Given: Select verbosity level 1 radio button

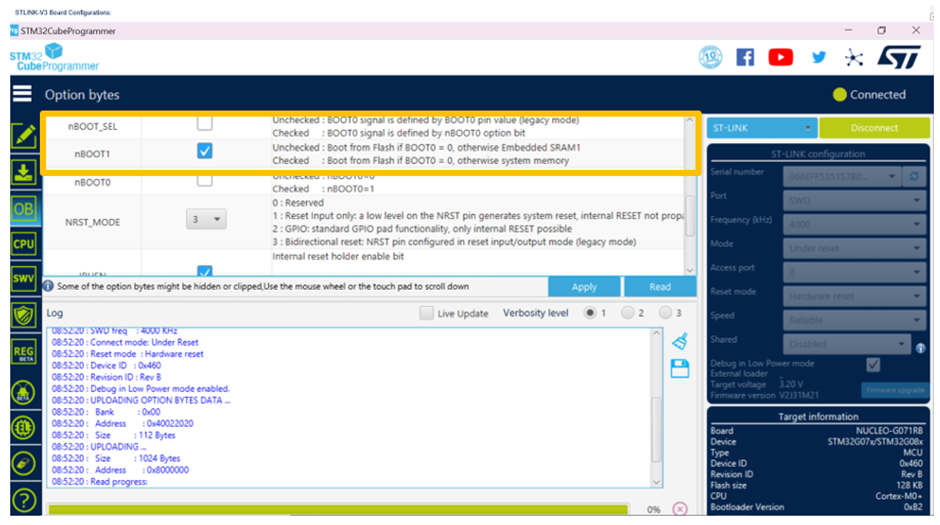Looking at the screenshot, I should pos(590,312).
